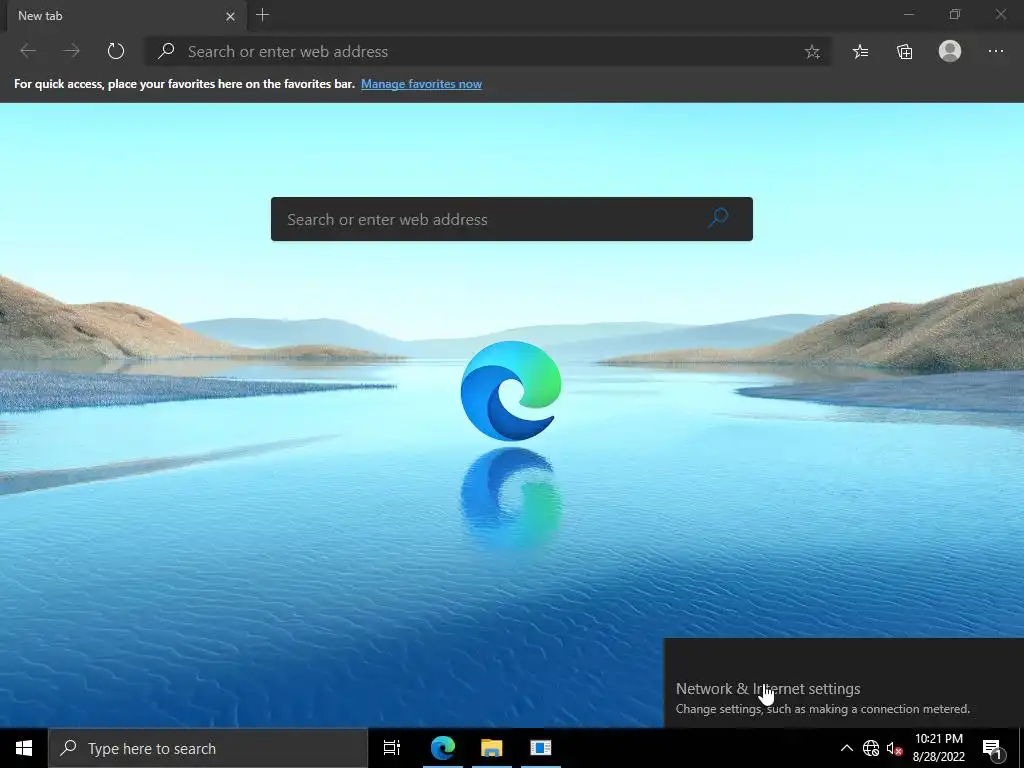
Task: Minimize the Edge window
Action: pyautogui.click(x=908, y=14)
